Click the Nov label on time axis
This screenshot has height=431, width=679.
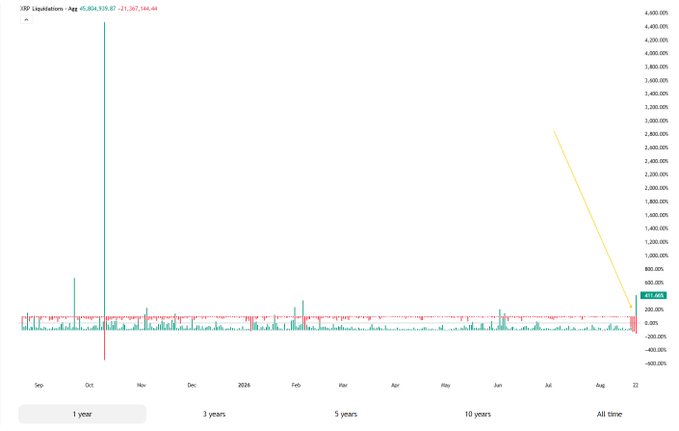pyautogui.click(x=141, y=385)
